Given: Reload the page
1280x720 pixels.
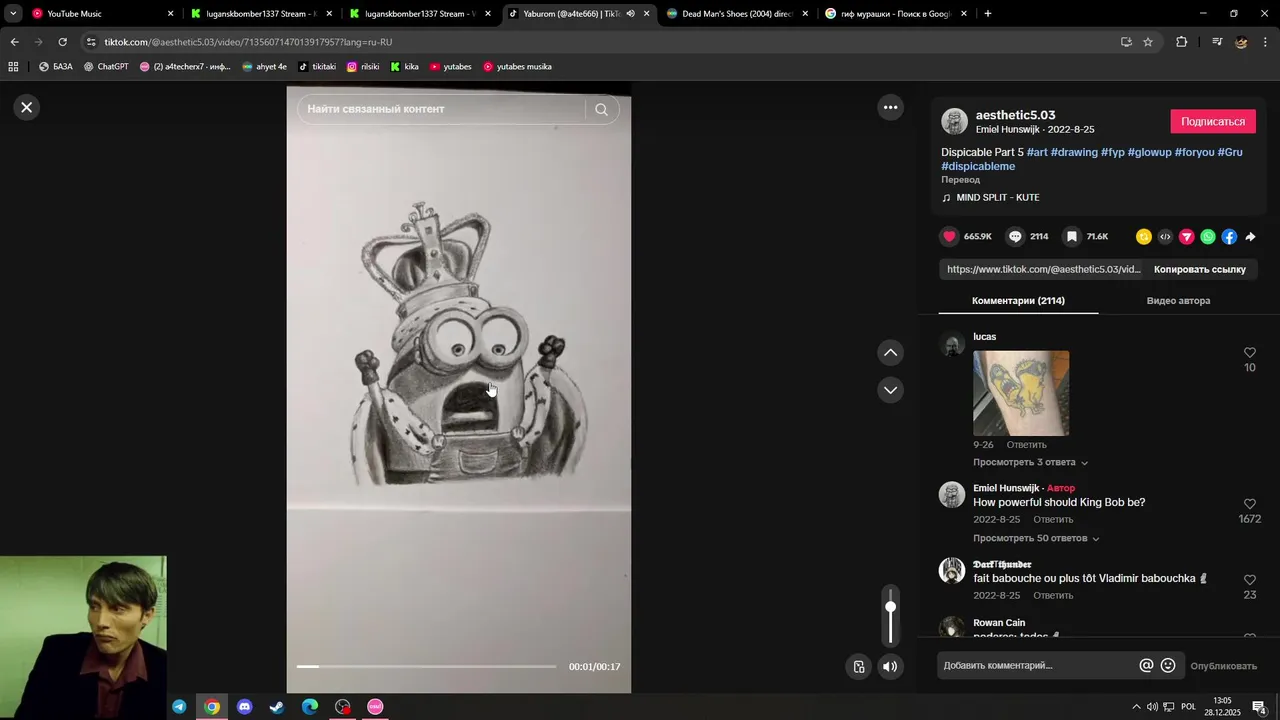Looking at the screenshot, I should pos(62,42).
